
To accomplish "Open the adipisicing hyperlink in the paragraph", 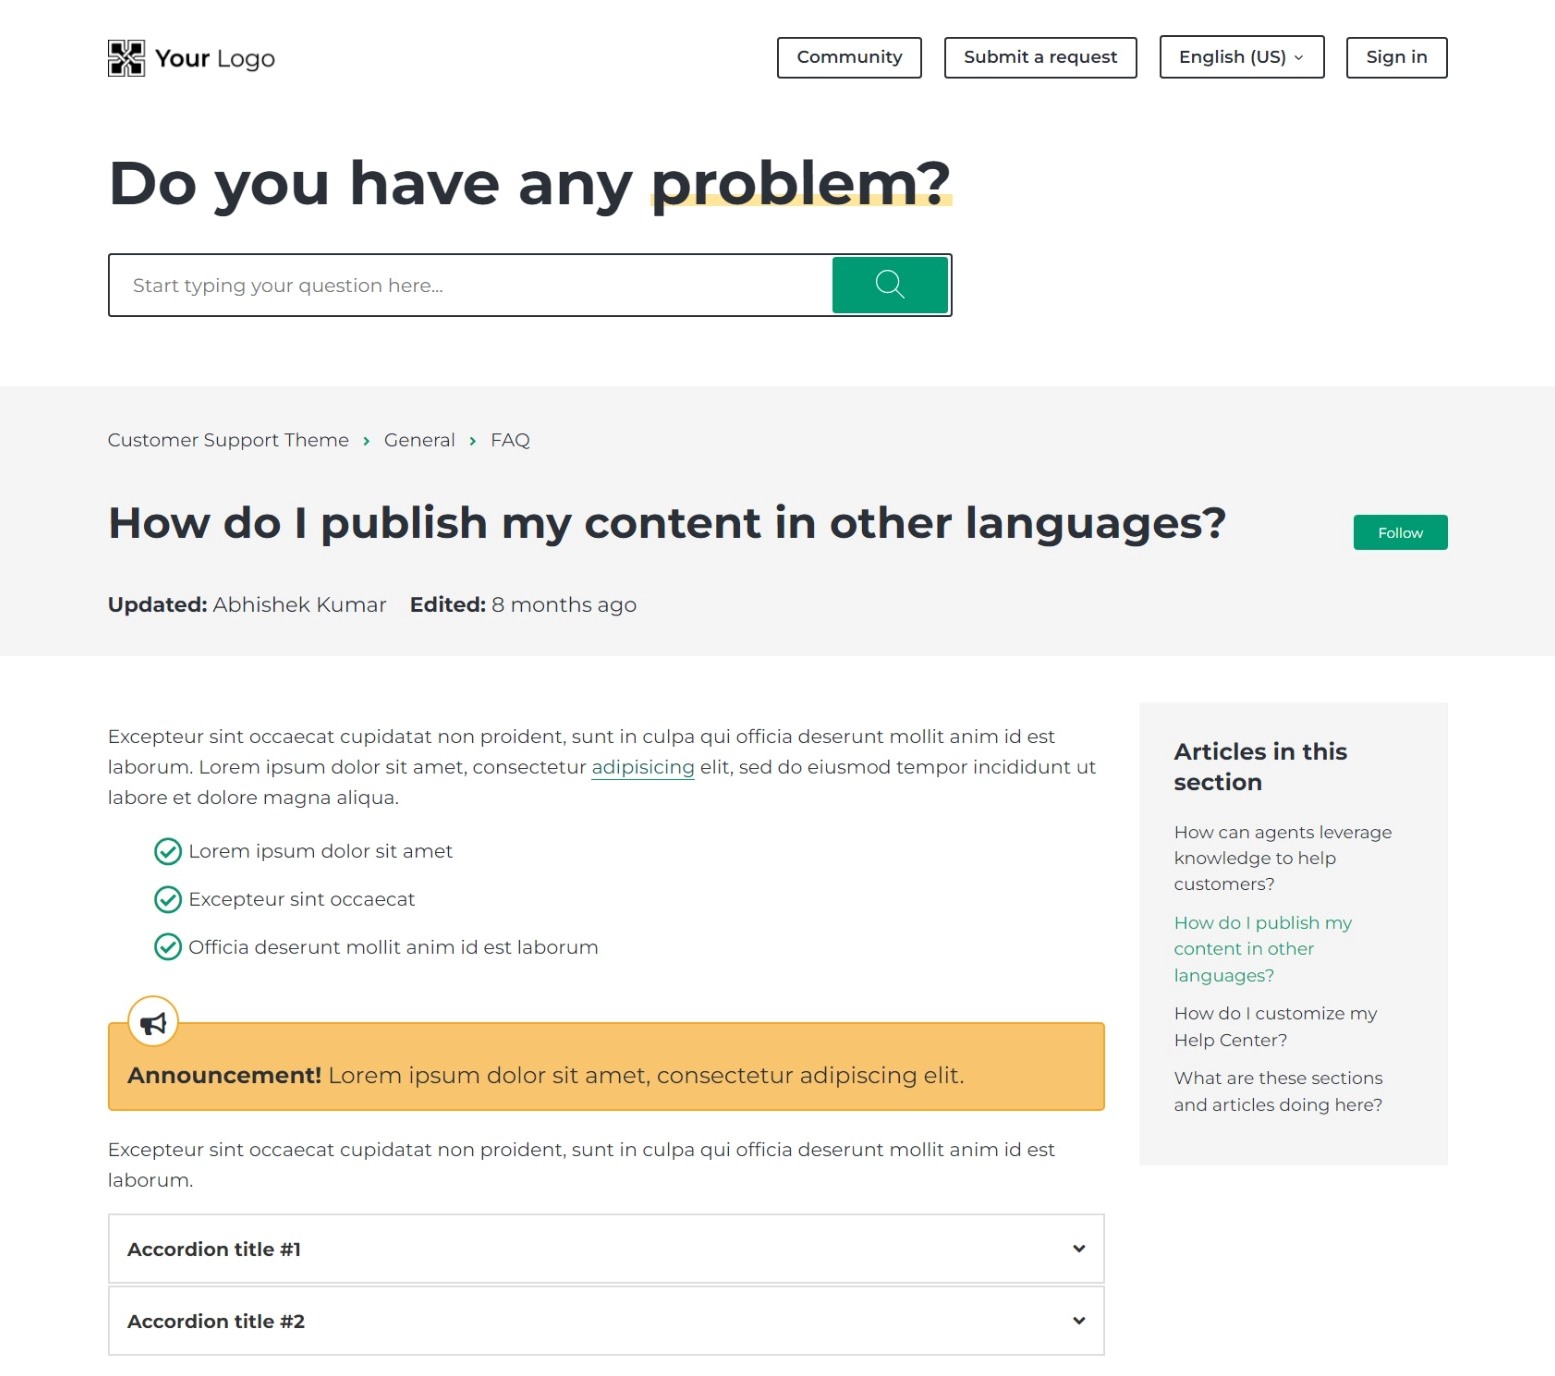I will 642,767.
